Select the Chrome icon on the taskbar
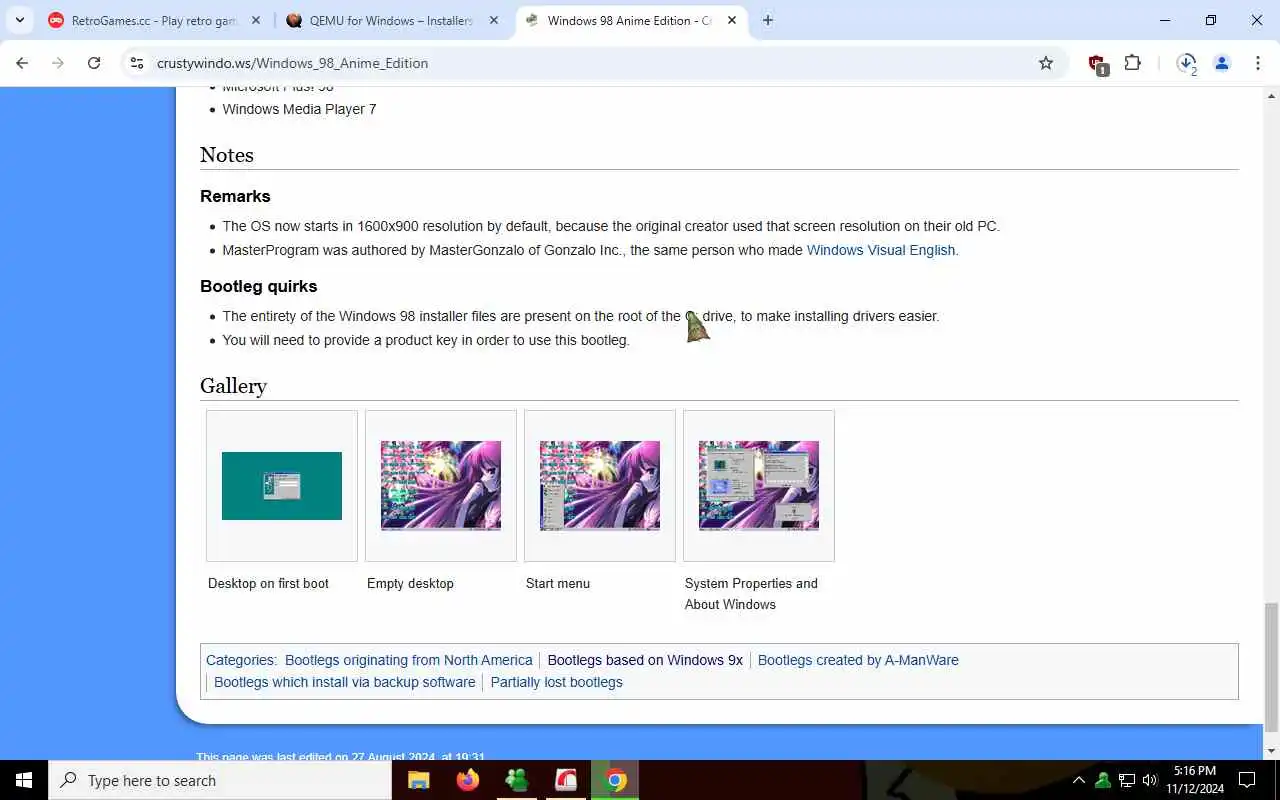 point(616,780)
